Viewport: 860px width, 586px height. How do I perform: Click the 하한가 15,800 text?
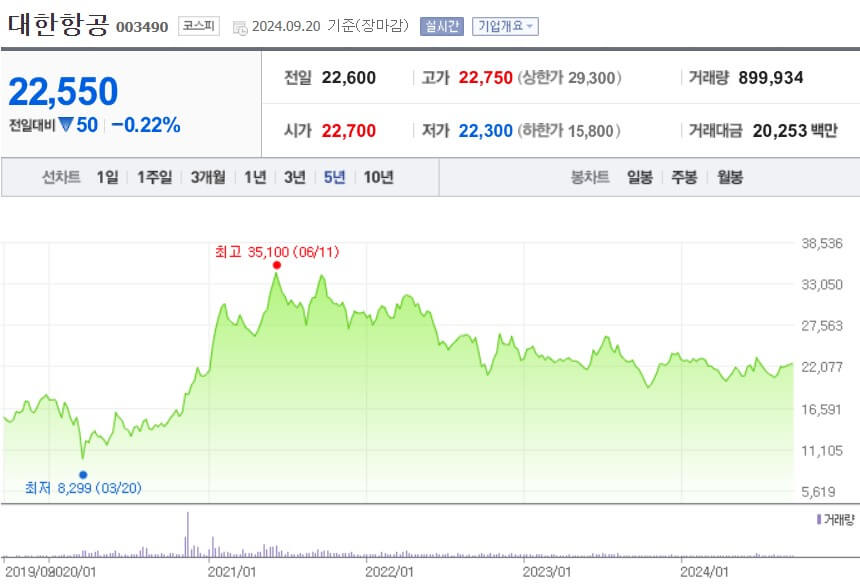click(569, 131)
